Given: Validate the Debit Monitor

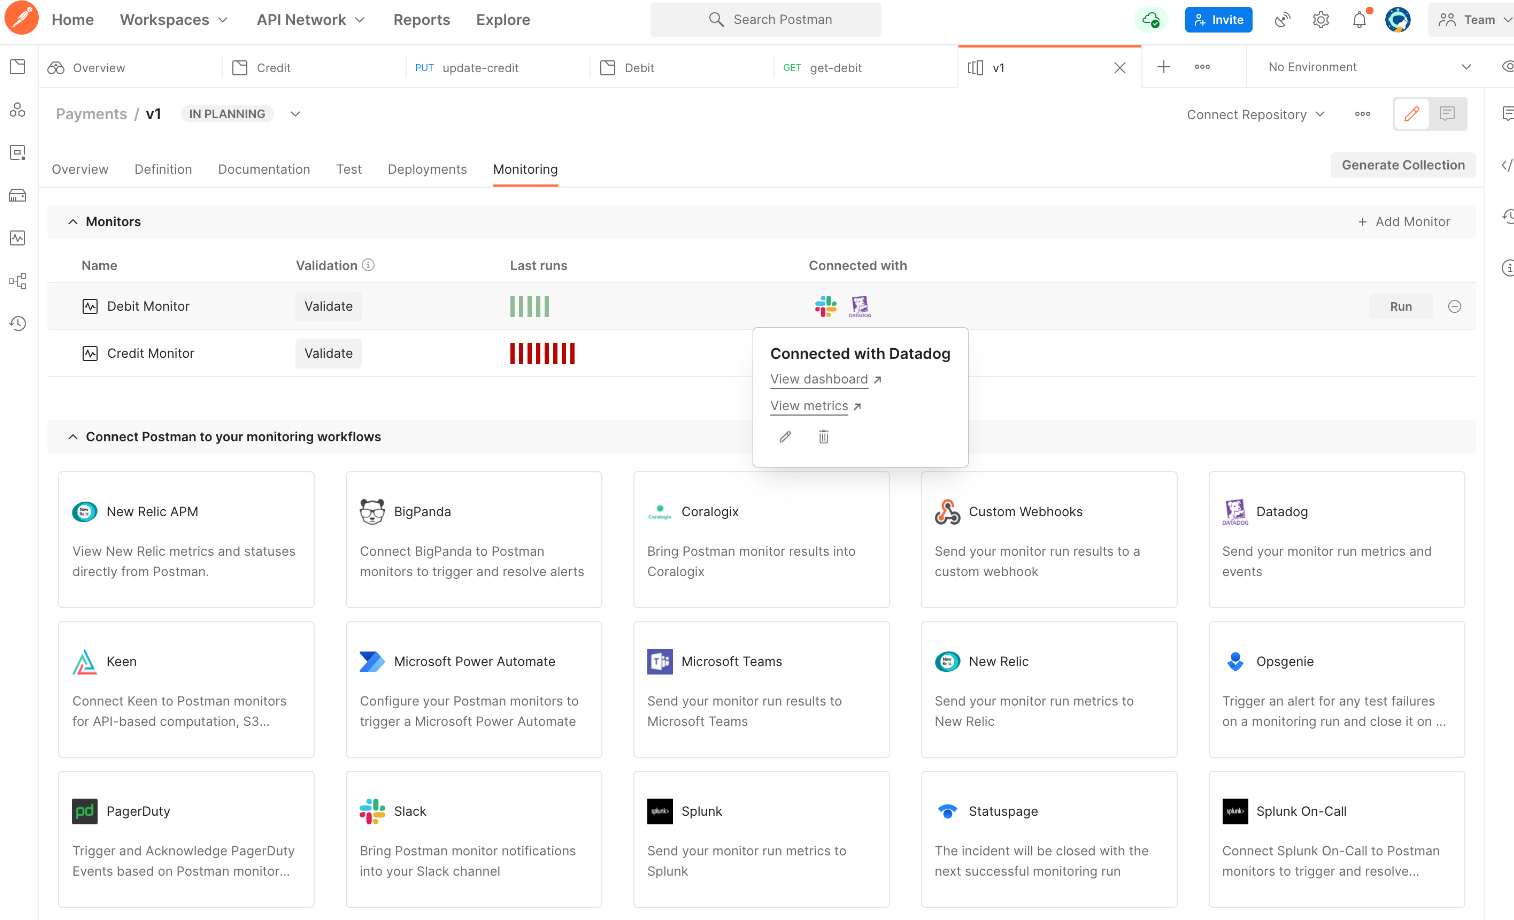Looking at the screenshot, I should pos(328,306).
